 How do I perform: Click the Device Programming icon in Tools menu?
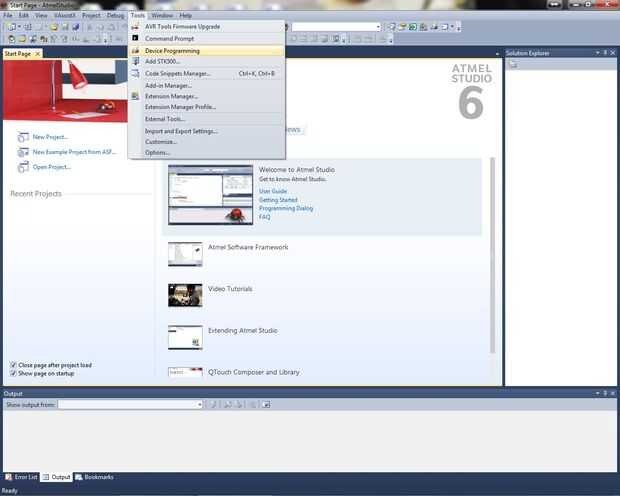135,51
